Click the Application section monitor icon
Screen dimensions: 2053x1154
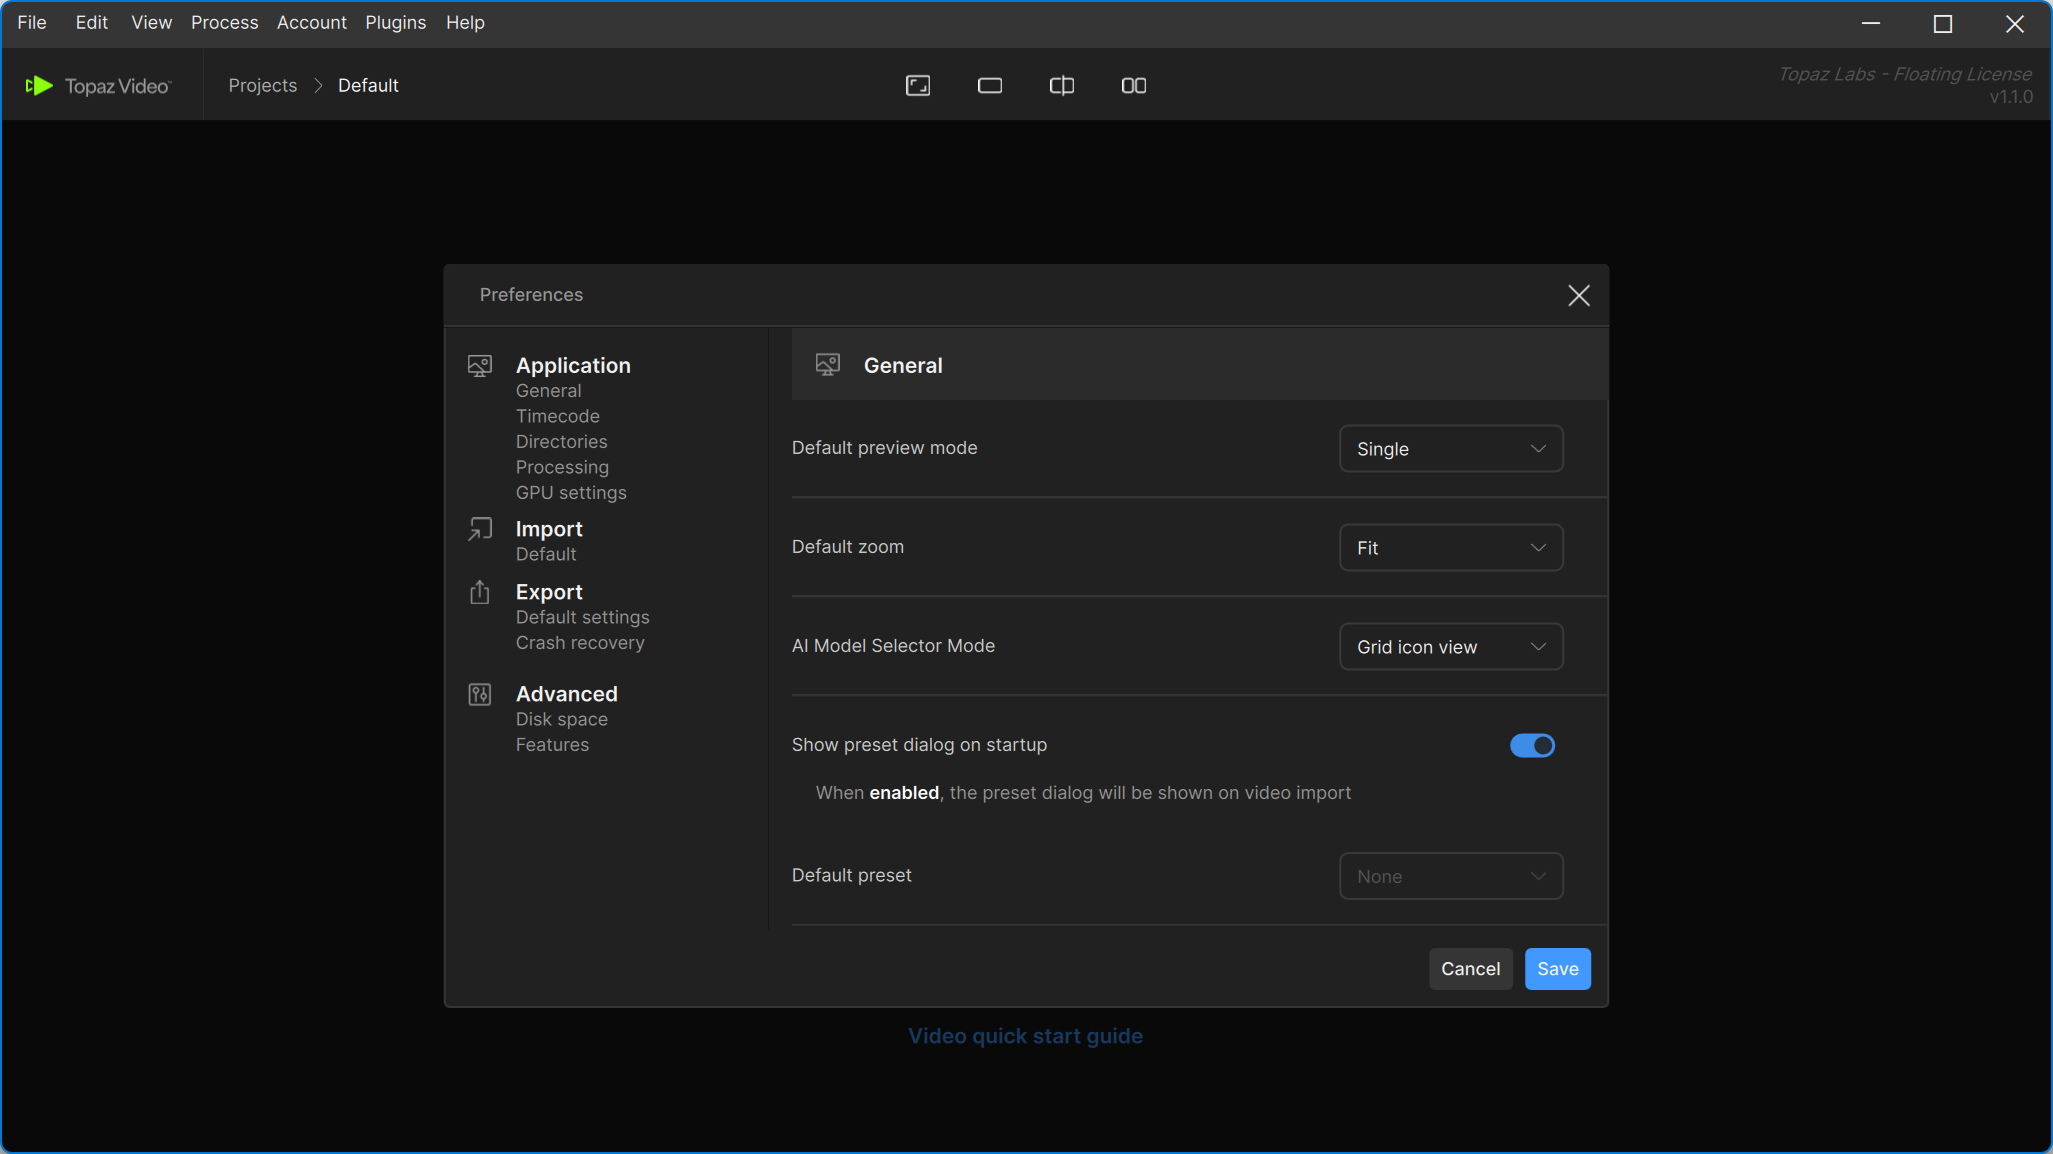(x=480, y=366)
